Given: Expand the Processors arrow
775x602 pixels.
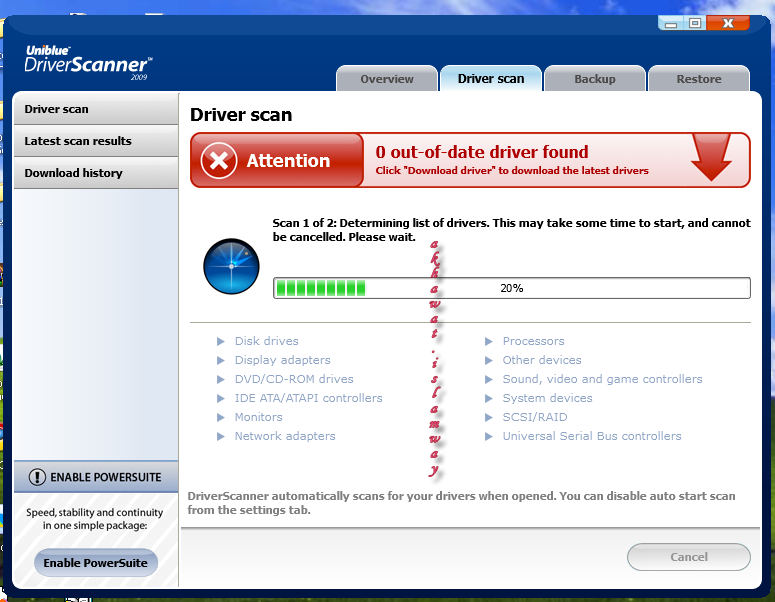Looking at the screenshot, I should click(488, 342).
